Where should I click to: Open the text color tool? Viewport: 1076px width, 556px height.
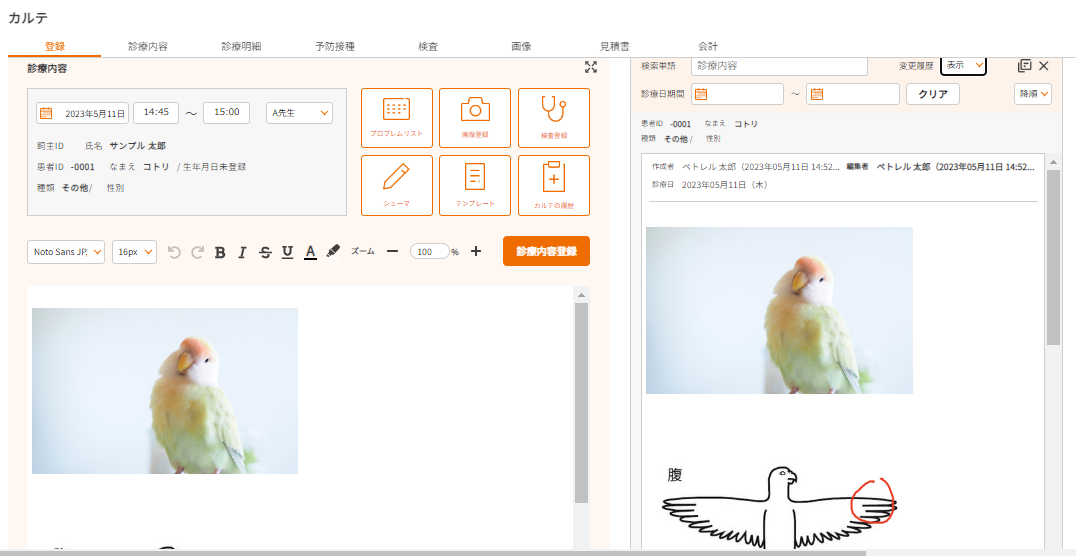310,252
